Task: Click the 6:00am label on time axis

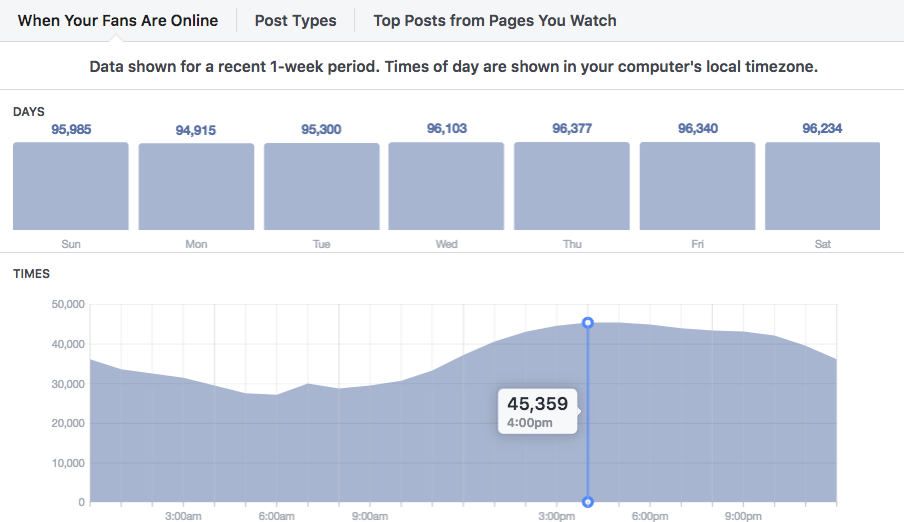Action: coord(277,516)
